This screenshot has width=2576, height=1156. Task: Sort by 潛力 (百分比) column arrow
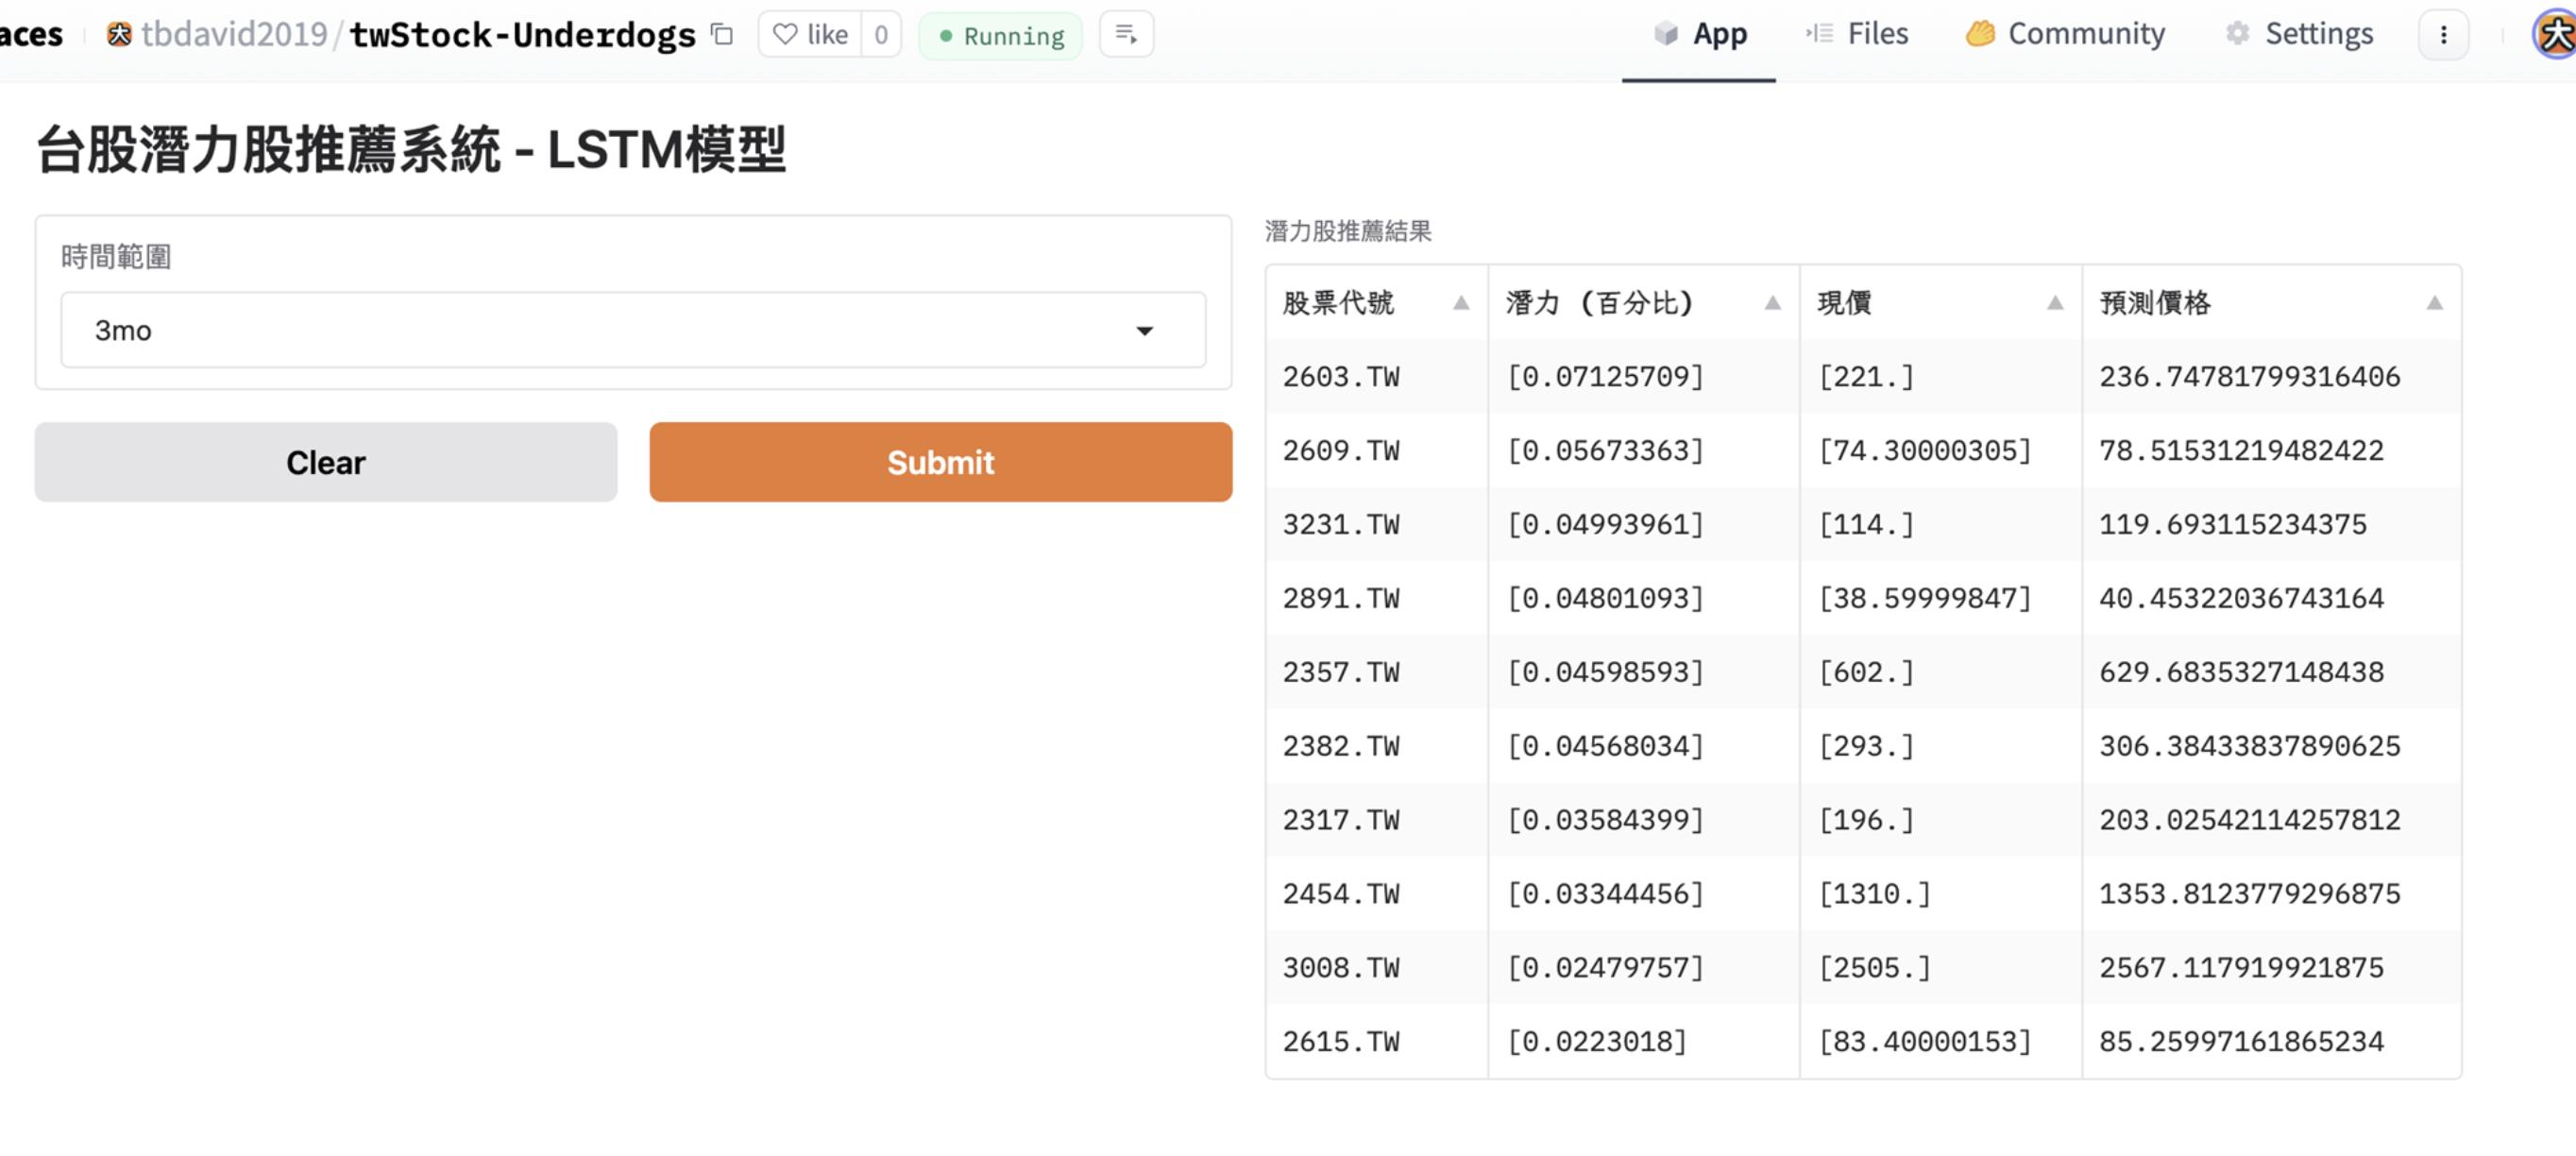coord(1772,302)
